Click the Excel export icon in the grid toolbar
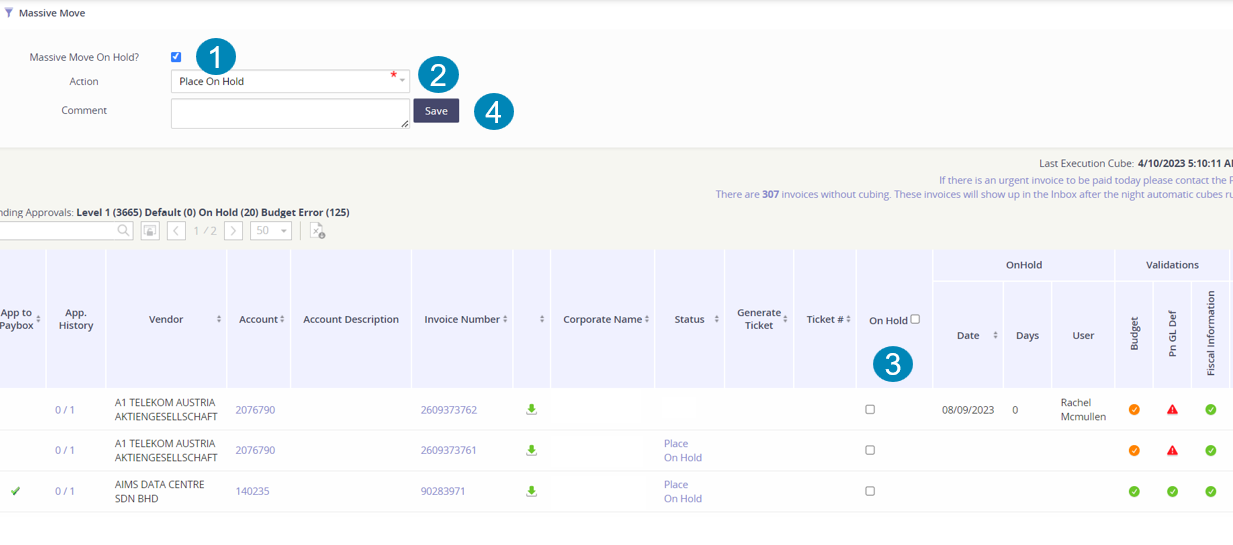The image size is (1233, 545). 317,231
